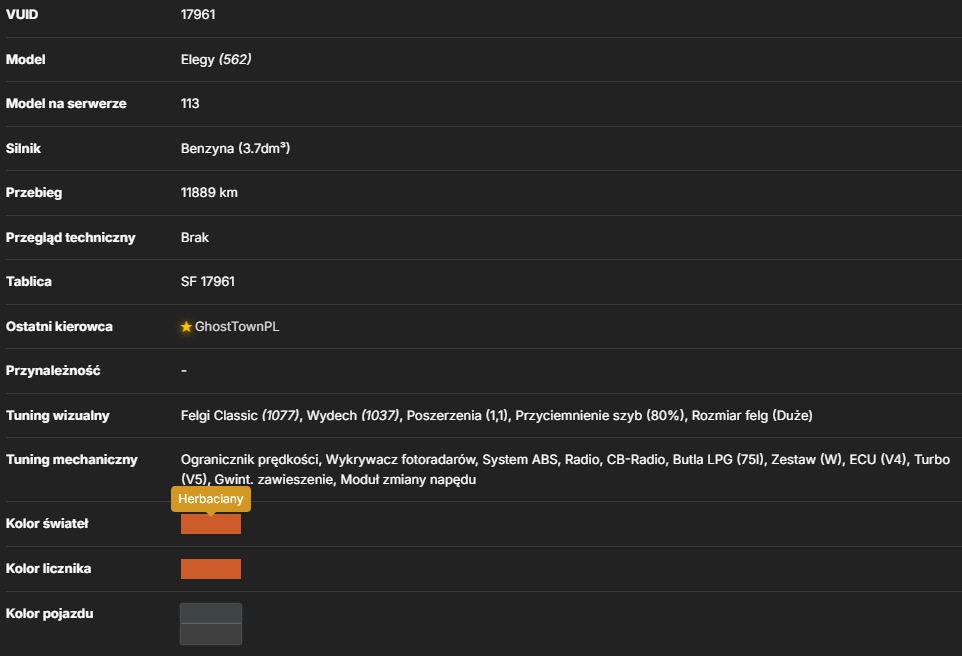Click the Silnik label
This screenshot has width=962, height=656.
[23, 149]
